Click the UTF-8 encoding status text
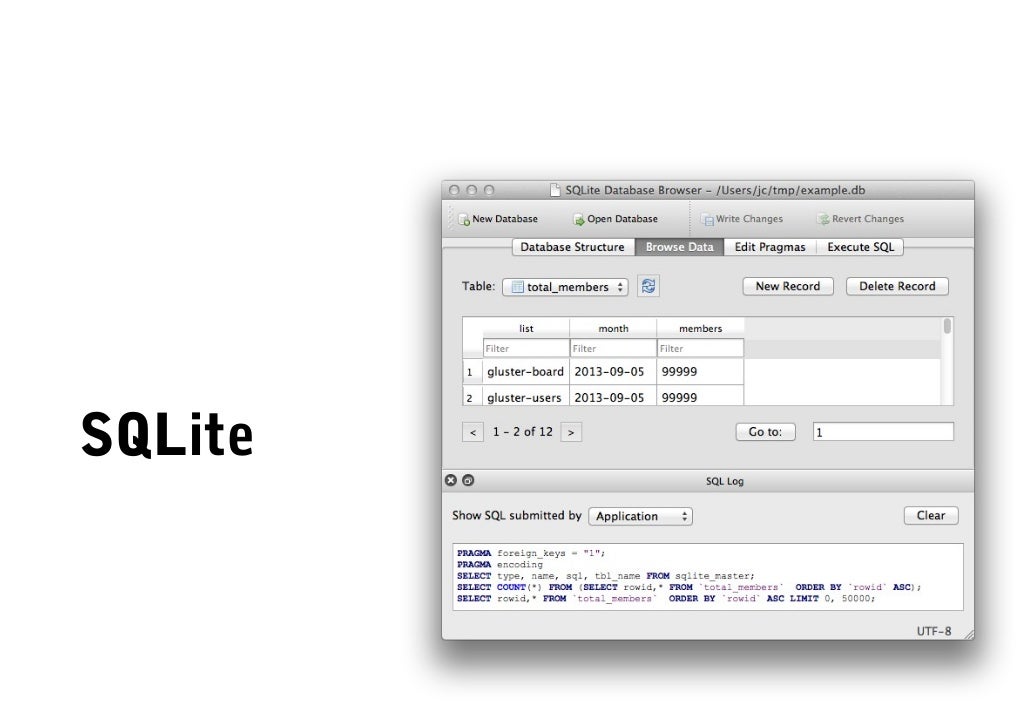Image resolution: width=1024 pixels, height=709 pixels. (x=933, y=631)
